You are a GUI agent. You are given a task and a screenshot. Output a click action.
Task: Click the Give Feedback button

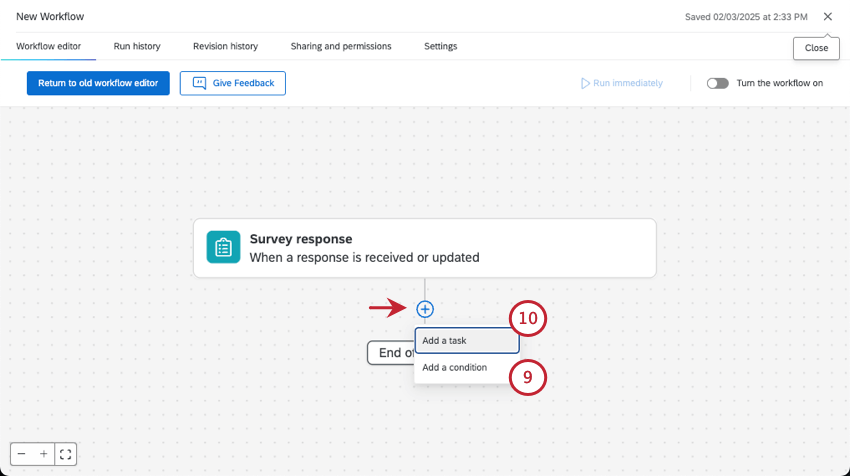tap(233, 83)
